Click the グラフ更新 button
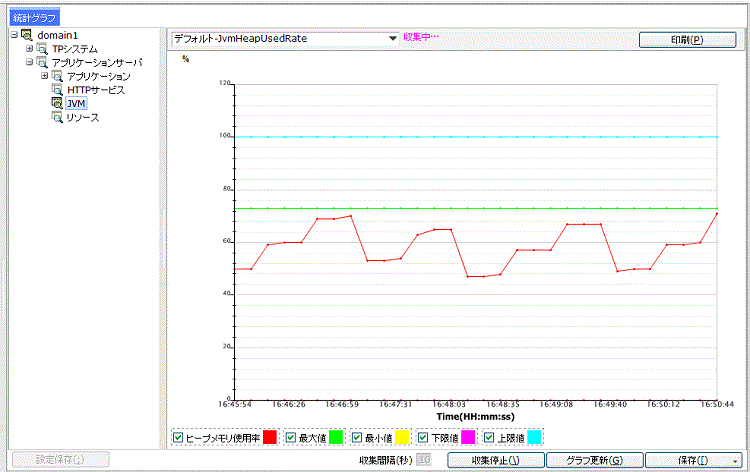750x472 pixels. 594,460
